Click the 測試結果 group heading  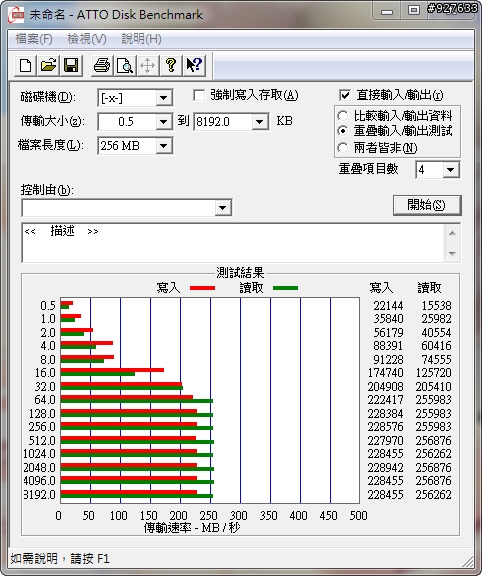coord(240,273)
